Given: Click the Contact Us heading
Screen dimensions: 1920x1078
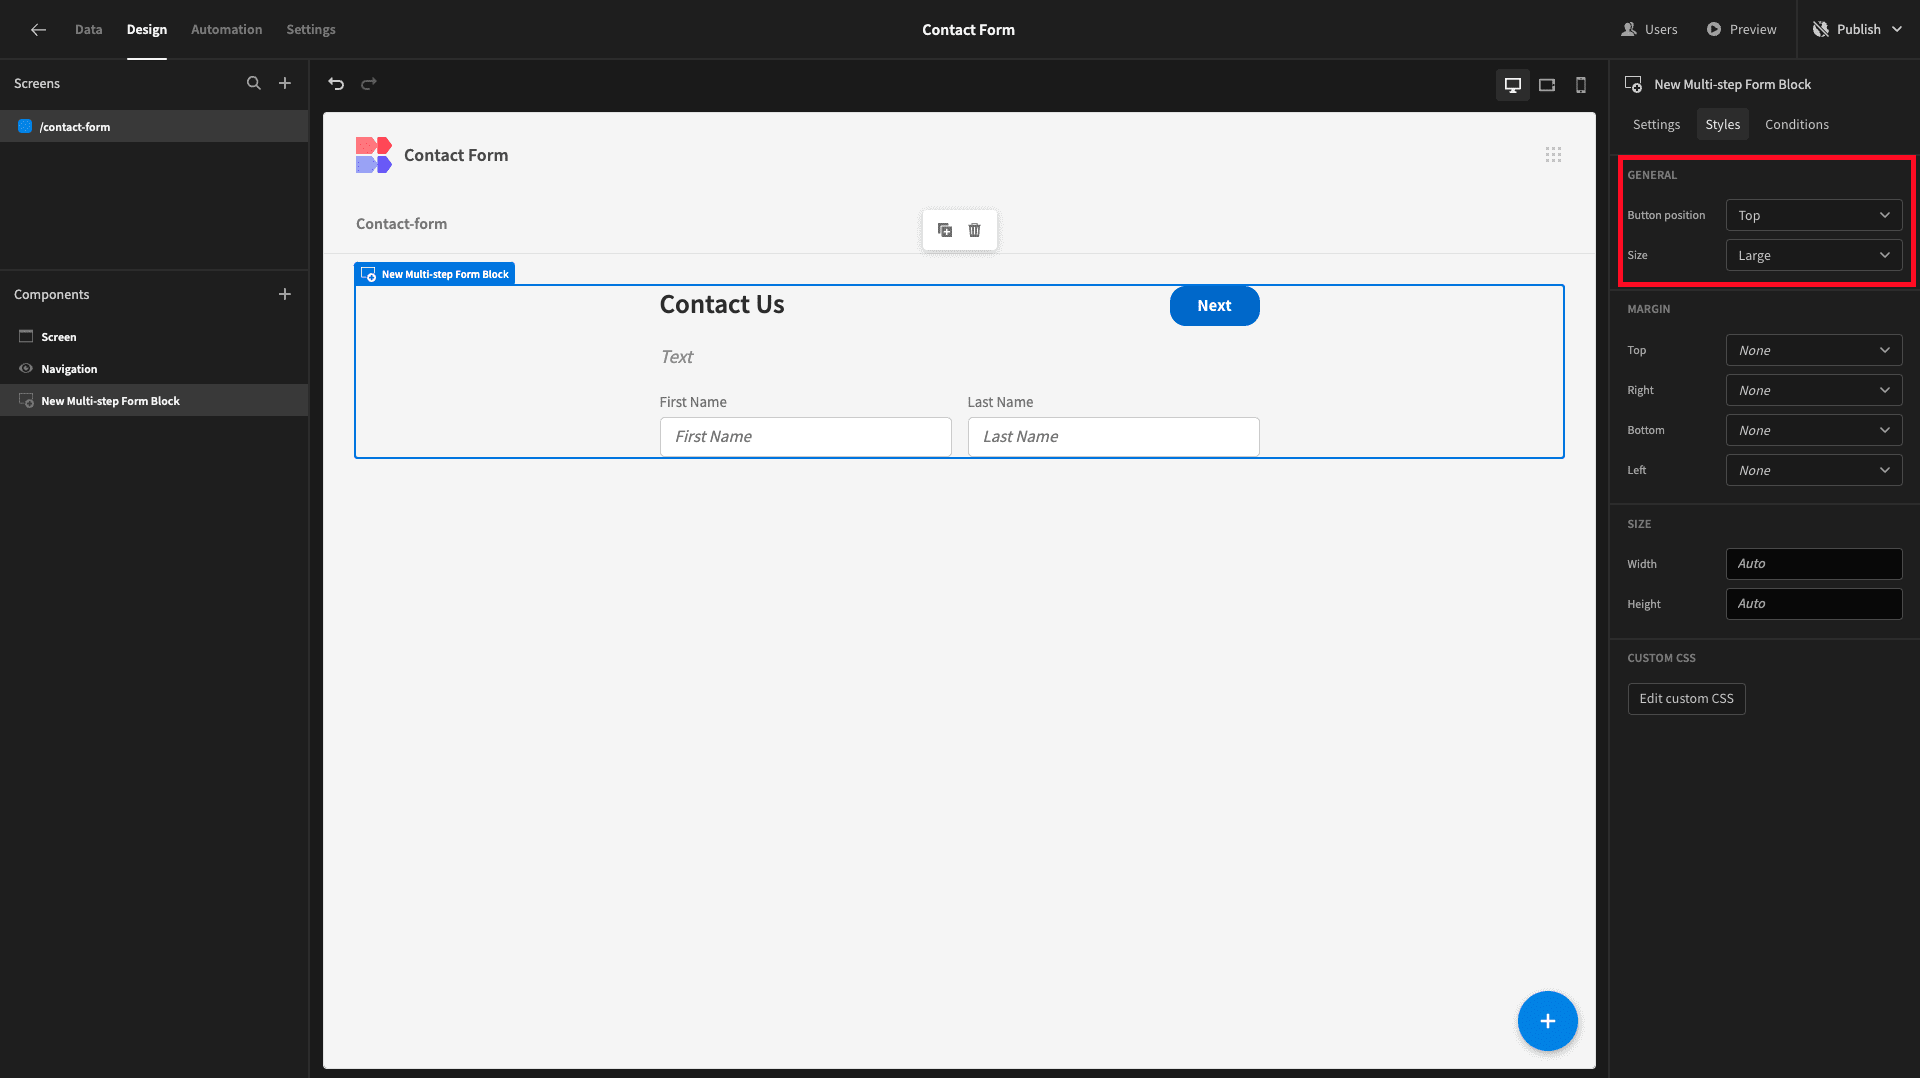Looking at the screenshot, I should [x=722, y=305].
